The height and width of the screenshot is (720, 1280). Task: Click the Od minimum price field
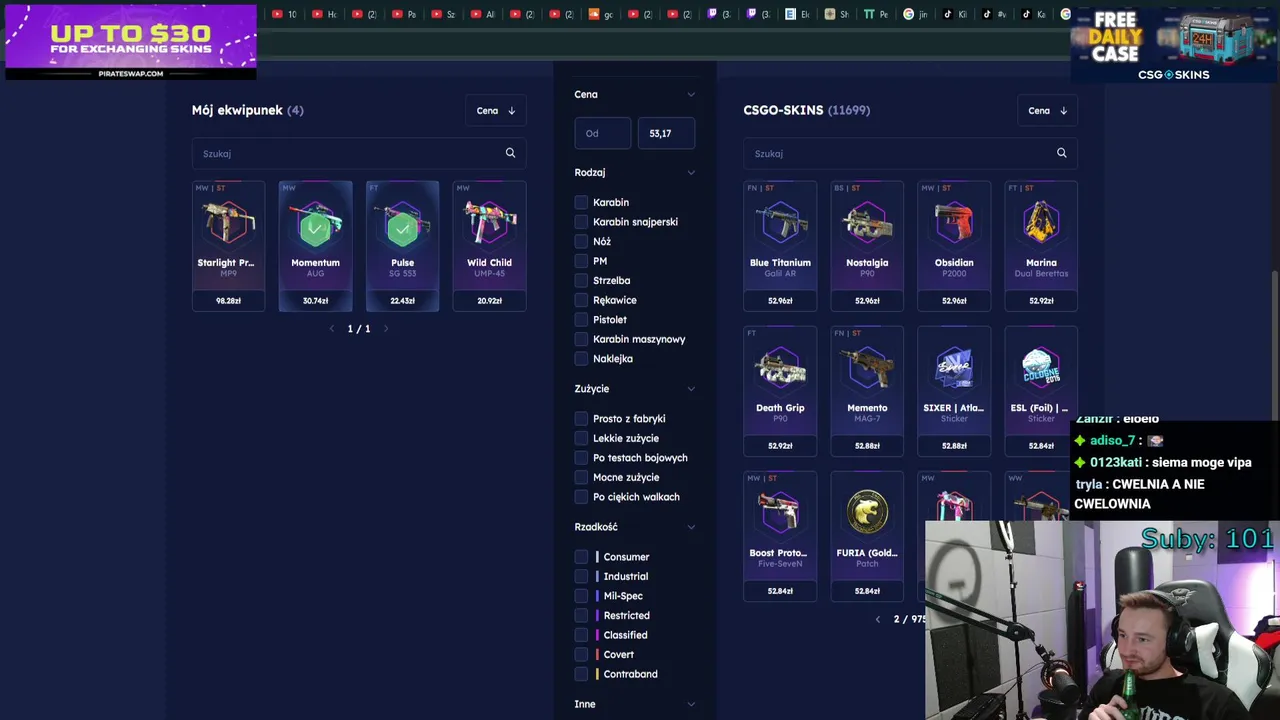(603, 133)
